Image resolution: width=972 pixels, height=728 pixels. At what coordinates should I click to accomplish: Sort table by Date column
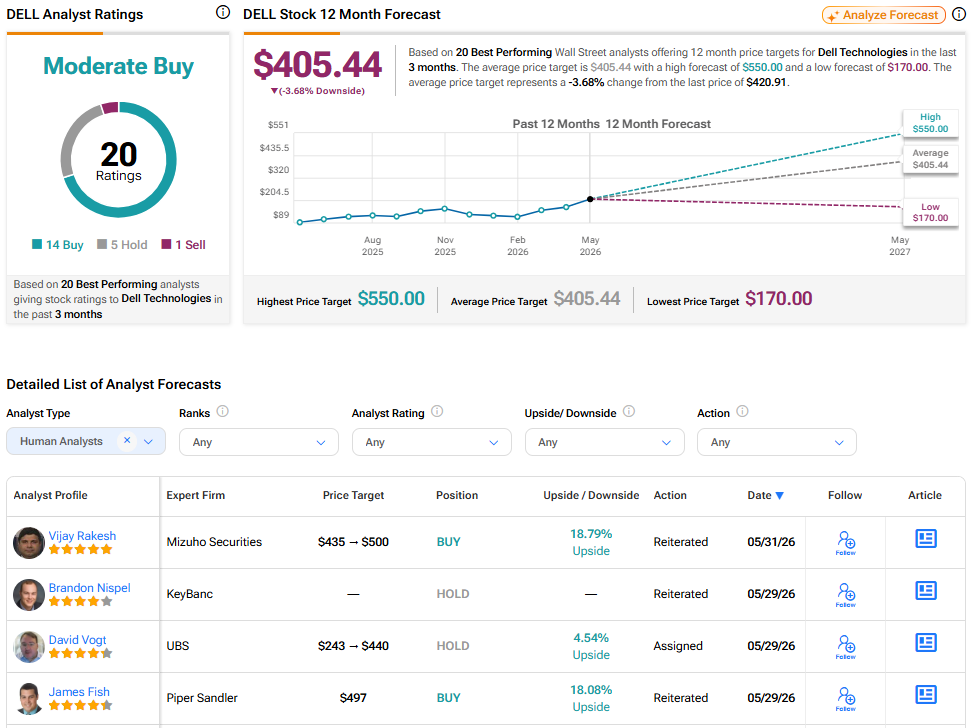[766, 495]
